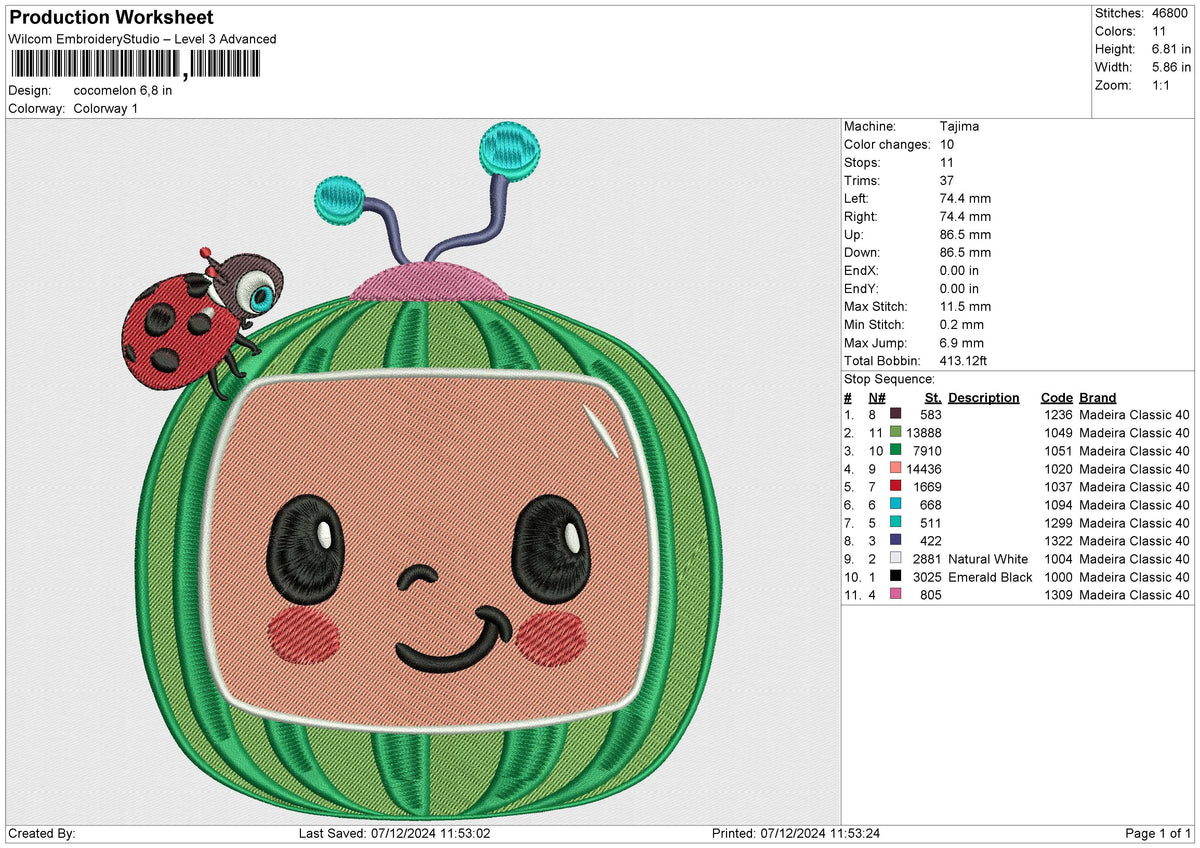
Task: Select the green swatch for code 1051
Action: 896,449
